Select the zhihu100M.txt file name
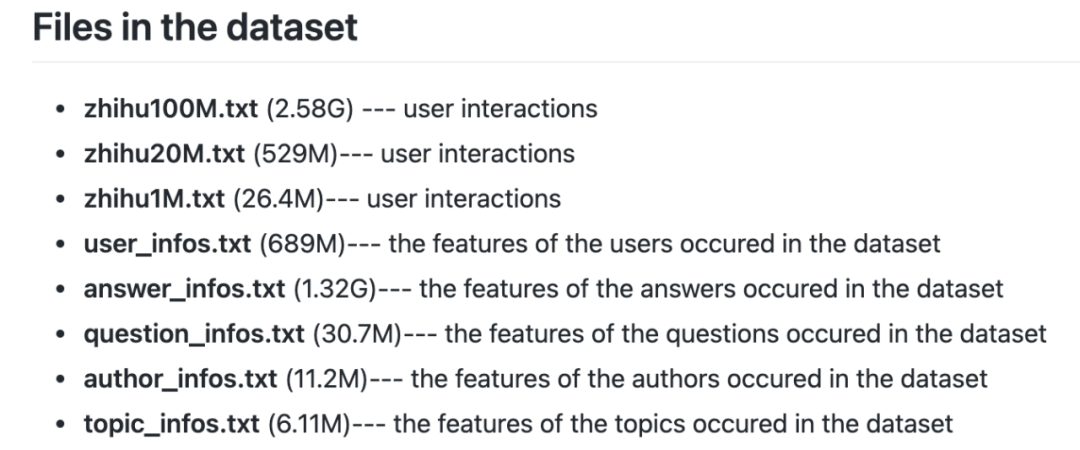 [171, 109]
